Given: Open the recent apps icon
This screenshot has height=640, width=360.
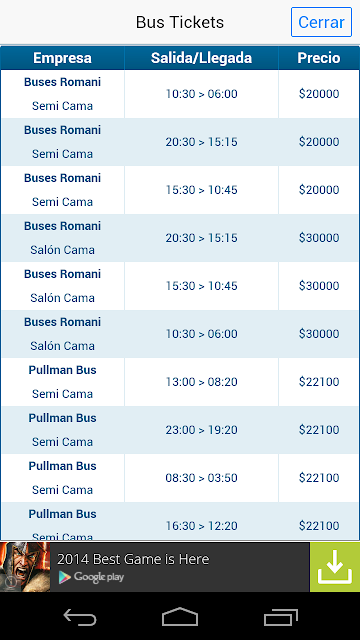Looking at the screenshot, I should tap(280, 616).
